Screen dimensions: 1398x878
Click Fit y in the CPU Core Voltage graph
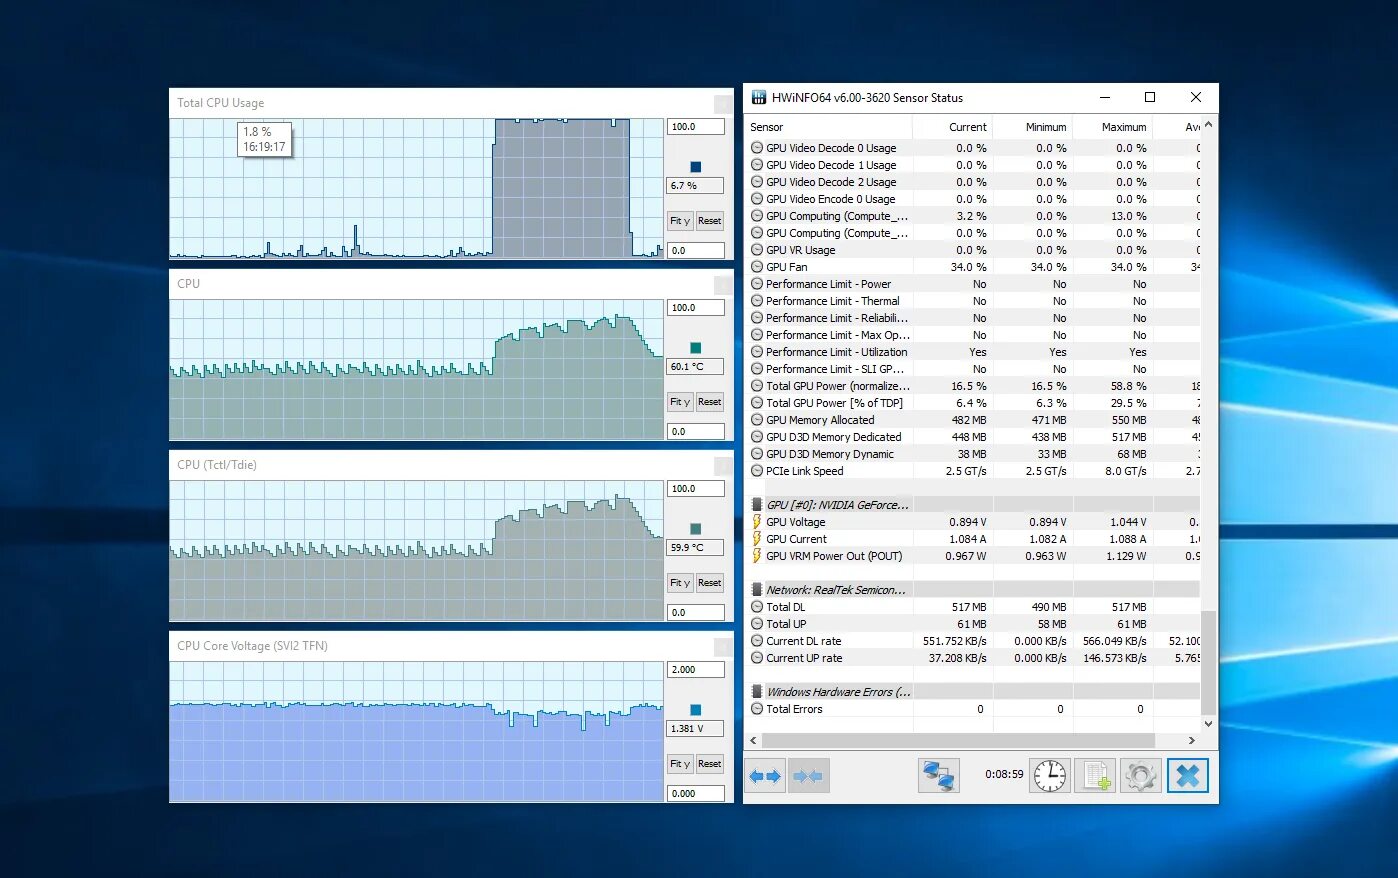coord(680,764)
